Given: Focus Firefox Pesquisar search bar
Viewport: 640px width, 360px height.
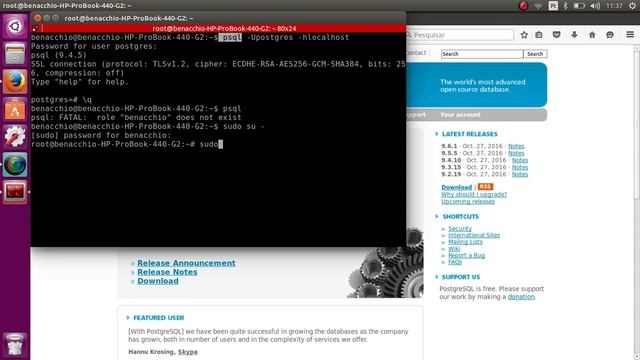Looking at the screenshot, I should click(459, 35).
